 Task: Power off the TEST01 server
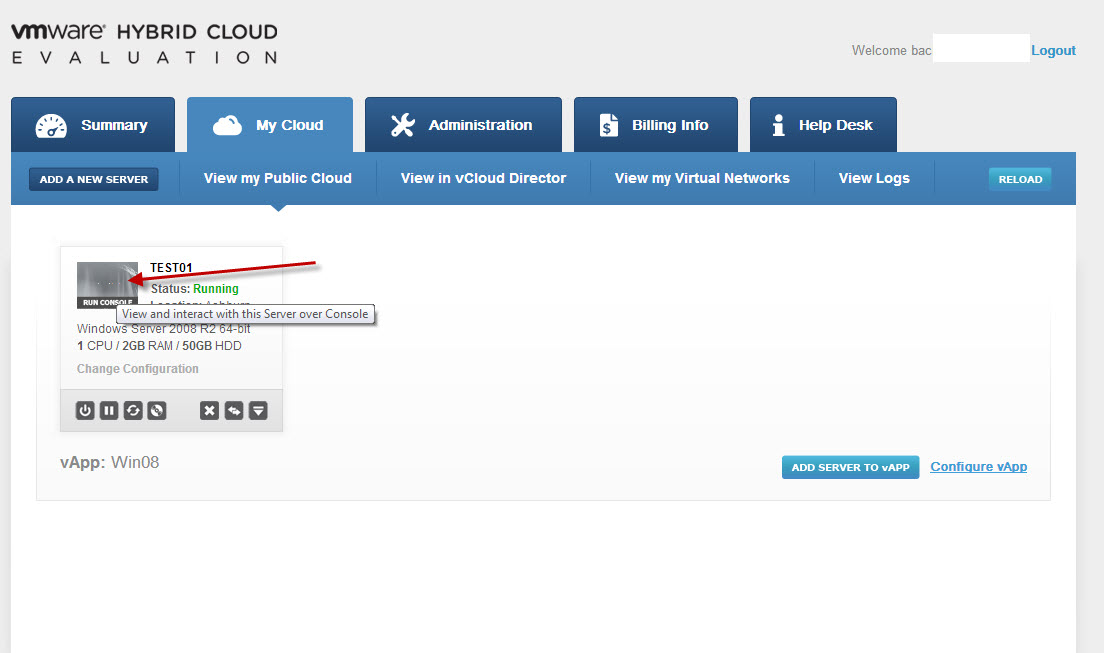click(x=85, y=411)
